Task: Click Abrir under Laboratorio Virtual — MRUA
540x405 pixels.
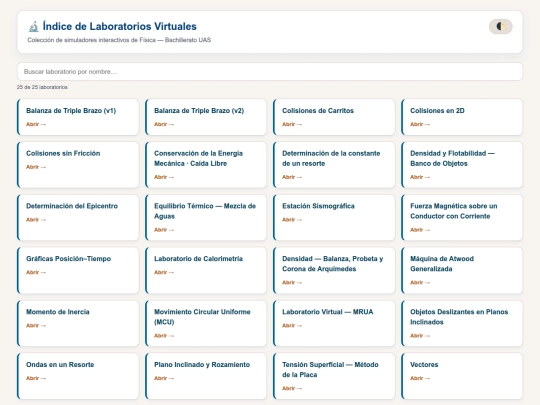Action: [292, 325]
